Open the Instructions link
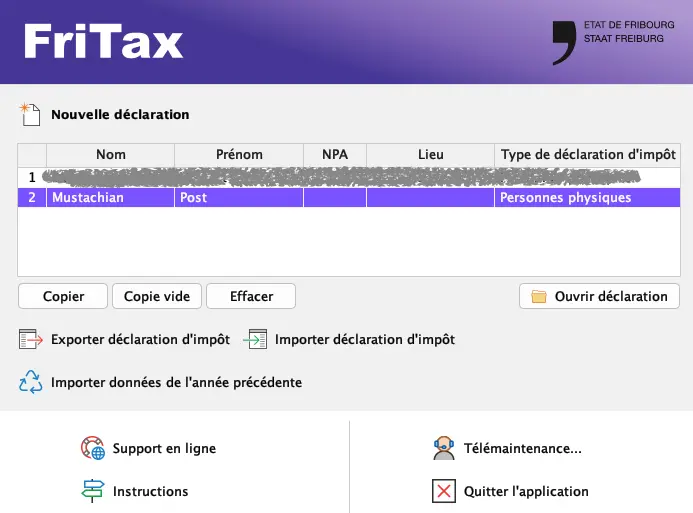 150,491
